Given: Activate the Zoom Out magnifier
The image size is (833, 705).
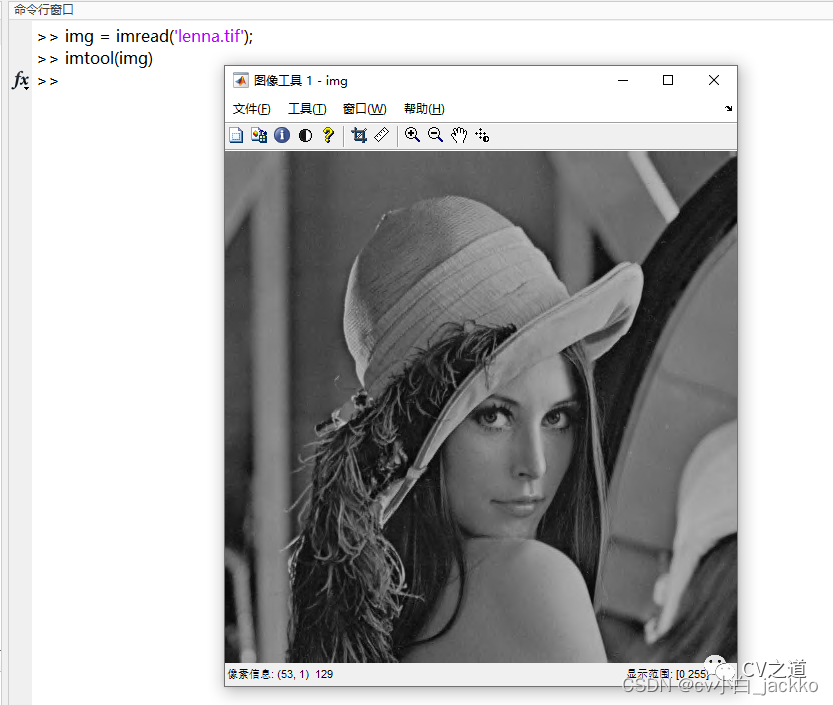Looking at the screenshot, I should (x=436, y=135).
